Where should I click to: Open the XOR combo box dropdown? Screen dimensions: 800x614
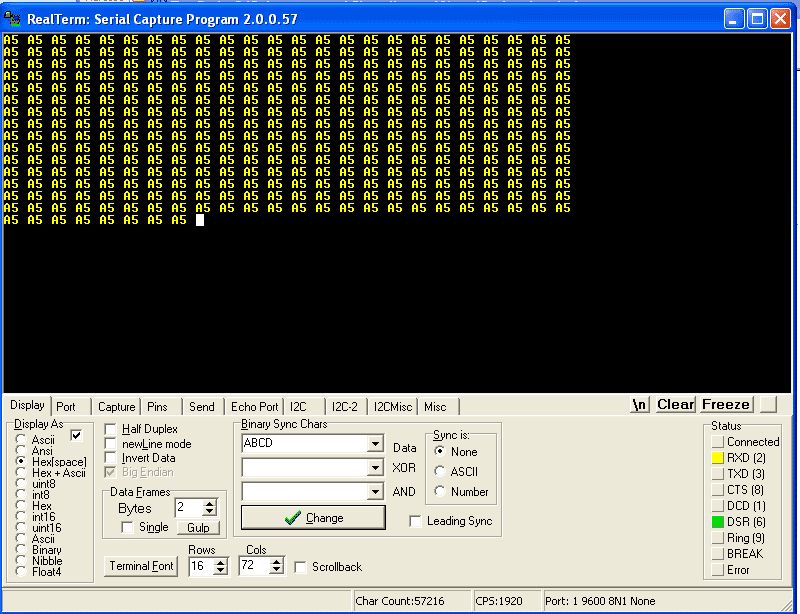[375, 467]
